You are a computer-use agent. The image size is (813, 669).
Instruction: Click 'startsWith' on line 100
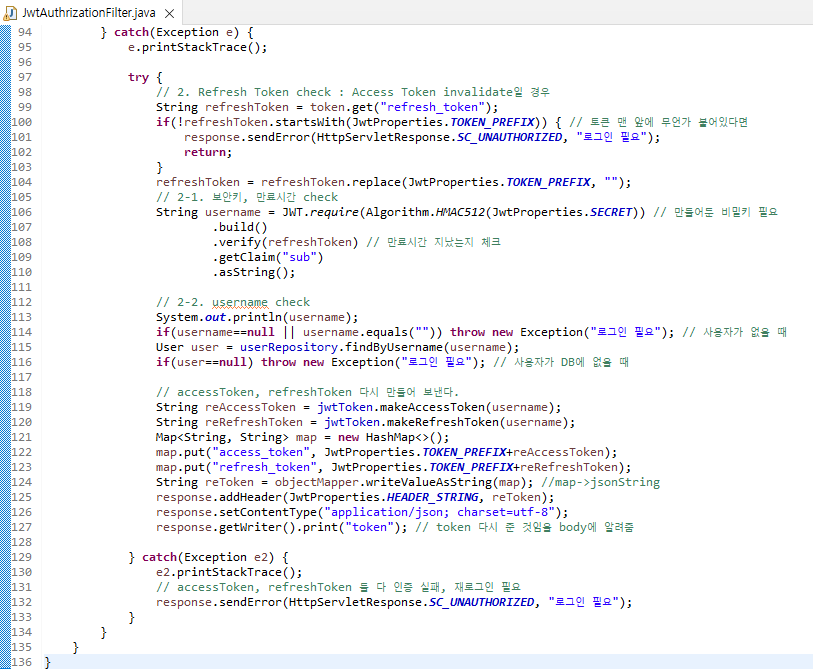(x=310, y=122)
